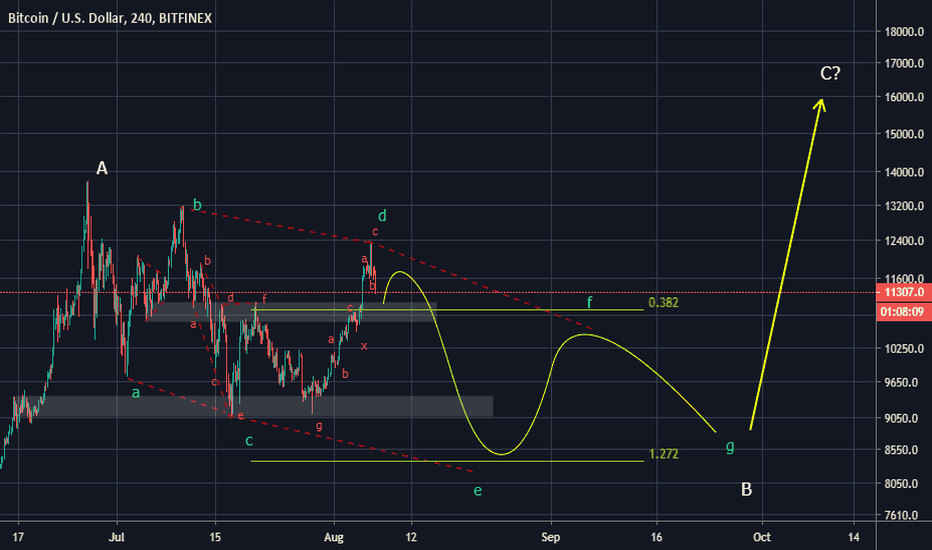Select the red x sub-wave label
This screenshot has width=932, height=550.
[x=364, y=346]
